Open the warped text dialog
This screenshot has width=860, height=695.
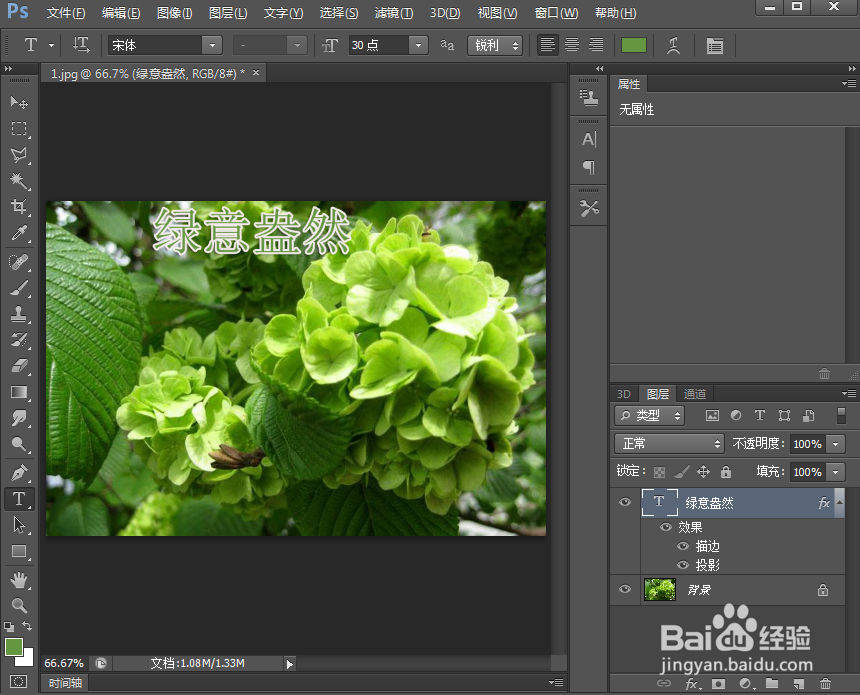tap(674, 46)
